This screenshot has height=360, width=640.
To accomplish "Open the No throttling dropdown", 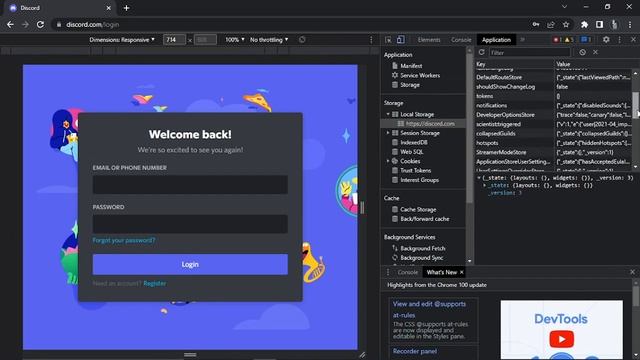I will [269, 40].
